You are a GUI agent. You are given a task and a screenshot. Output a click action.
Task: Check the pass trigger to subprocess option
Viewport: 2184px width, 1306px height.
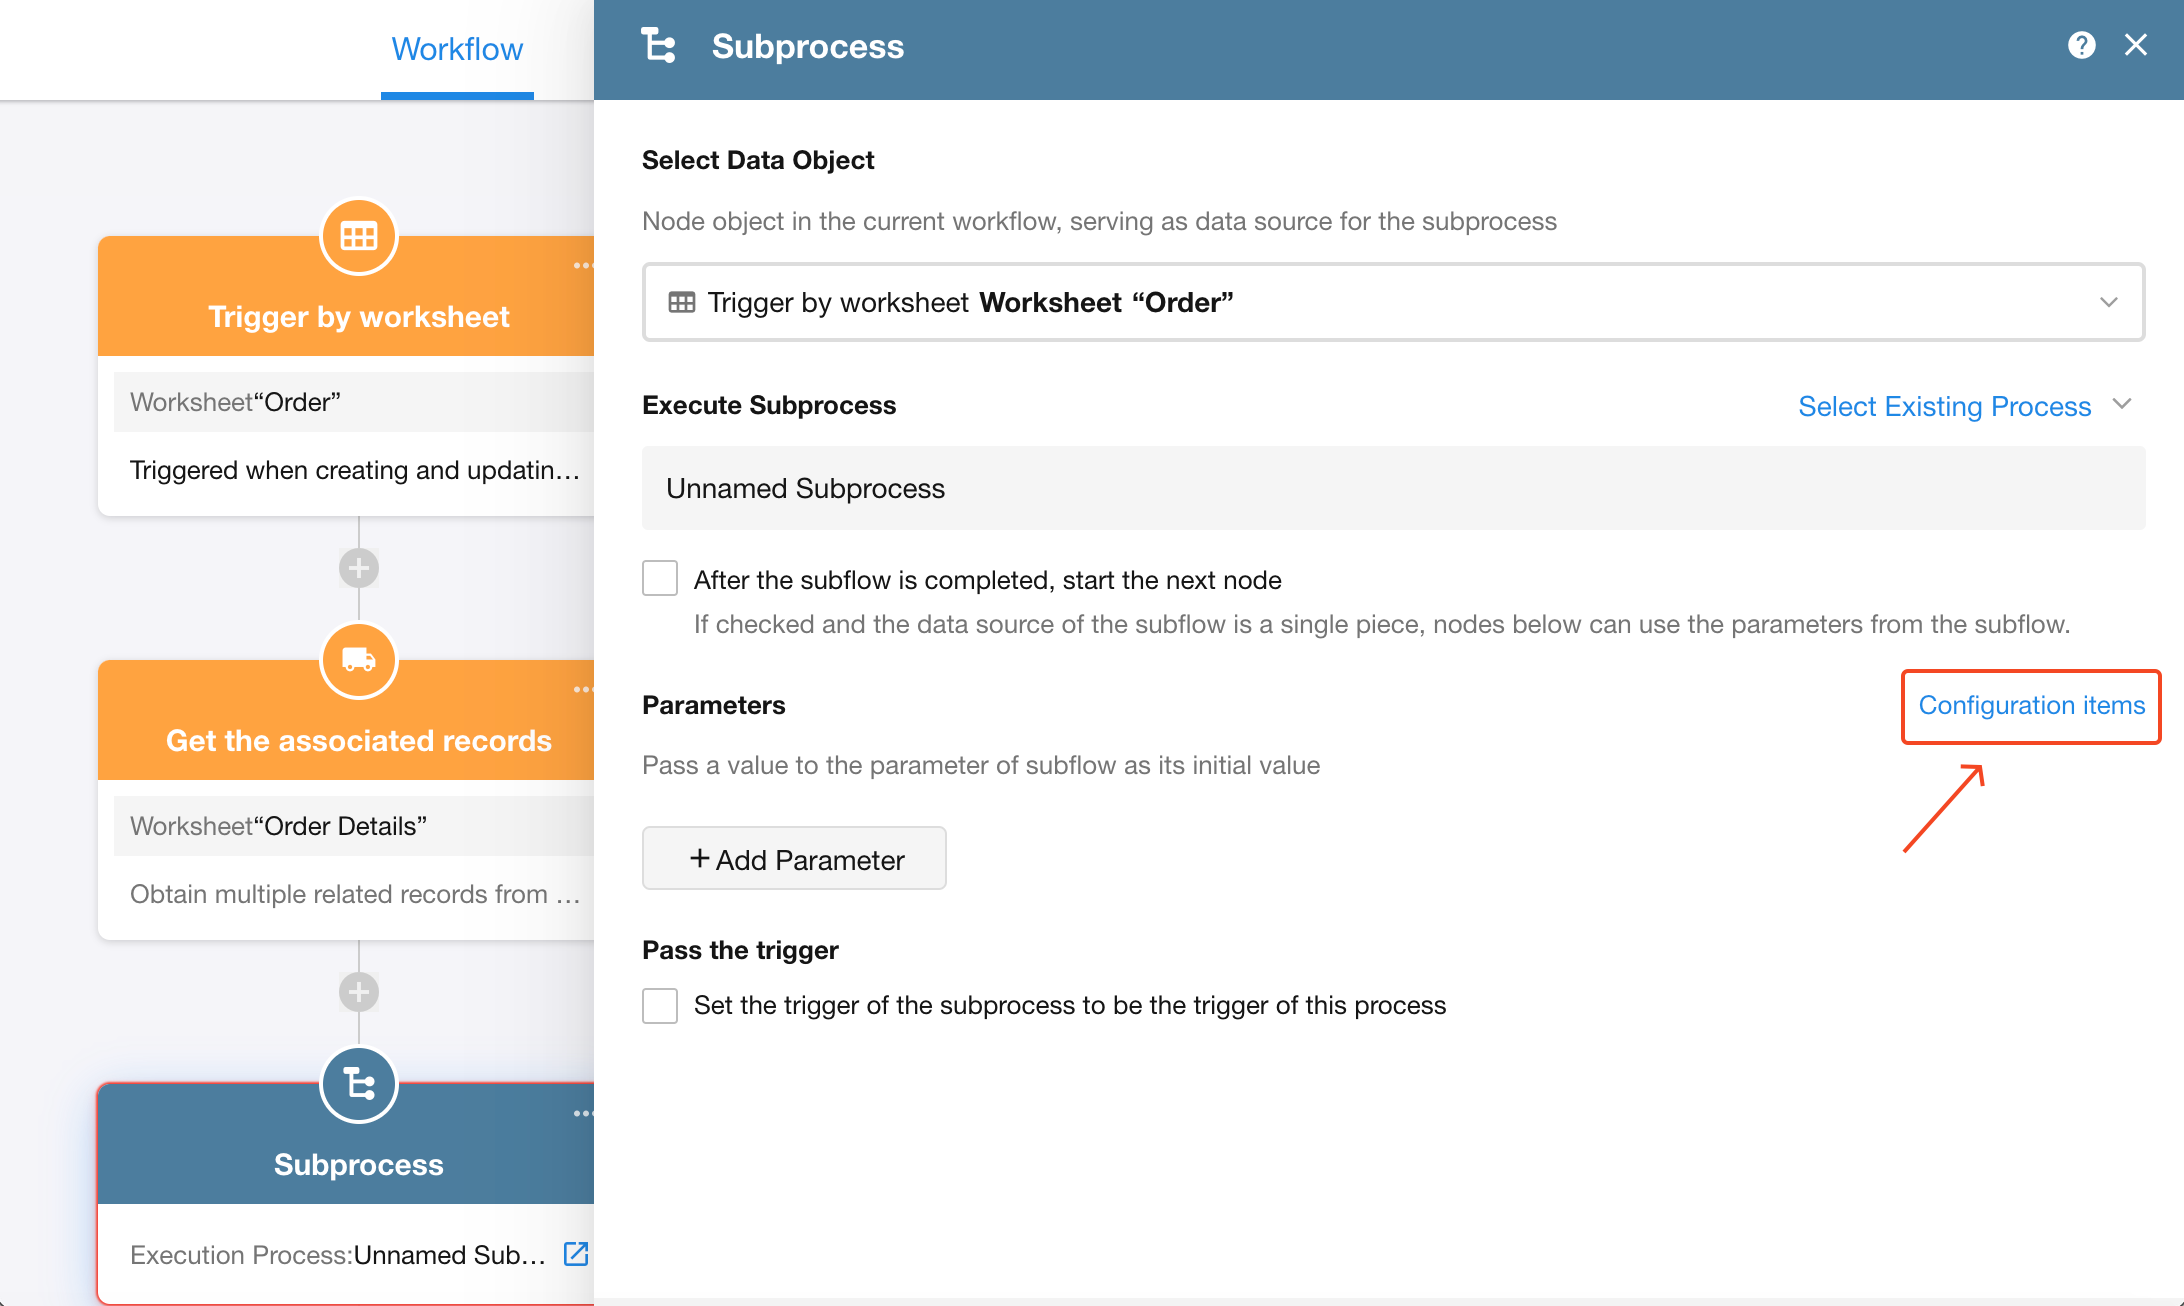pyautogui.click(x=660, y=1005)
